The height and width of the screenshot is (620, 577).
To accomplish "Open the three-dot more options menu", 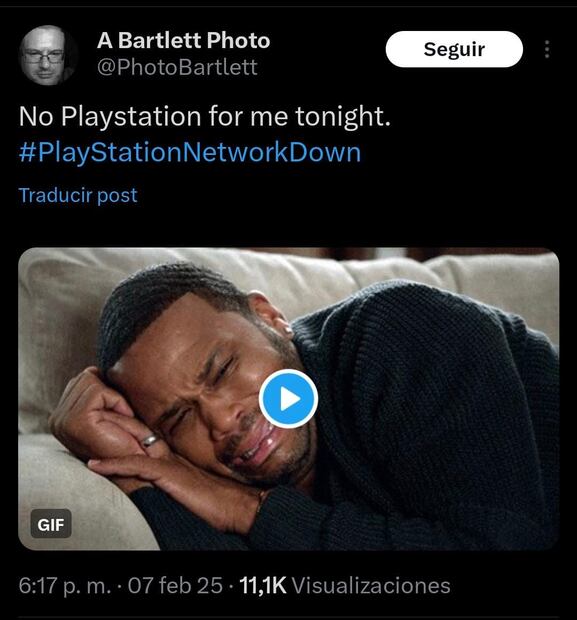I will (x=547, y=49).
